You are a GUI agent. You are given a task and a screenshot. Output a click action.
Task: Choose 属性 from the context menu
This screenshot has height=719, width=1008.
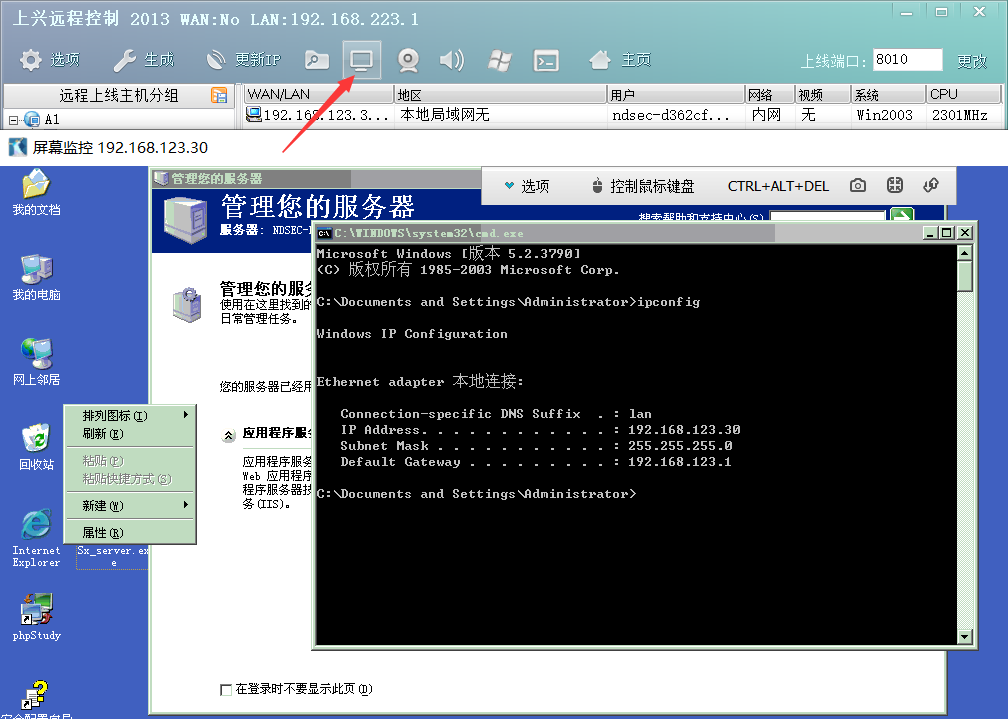(130, 532)
